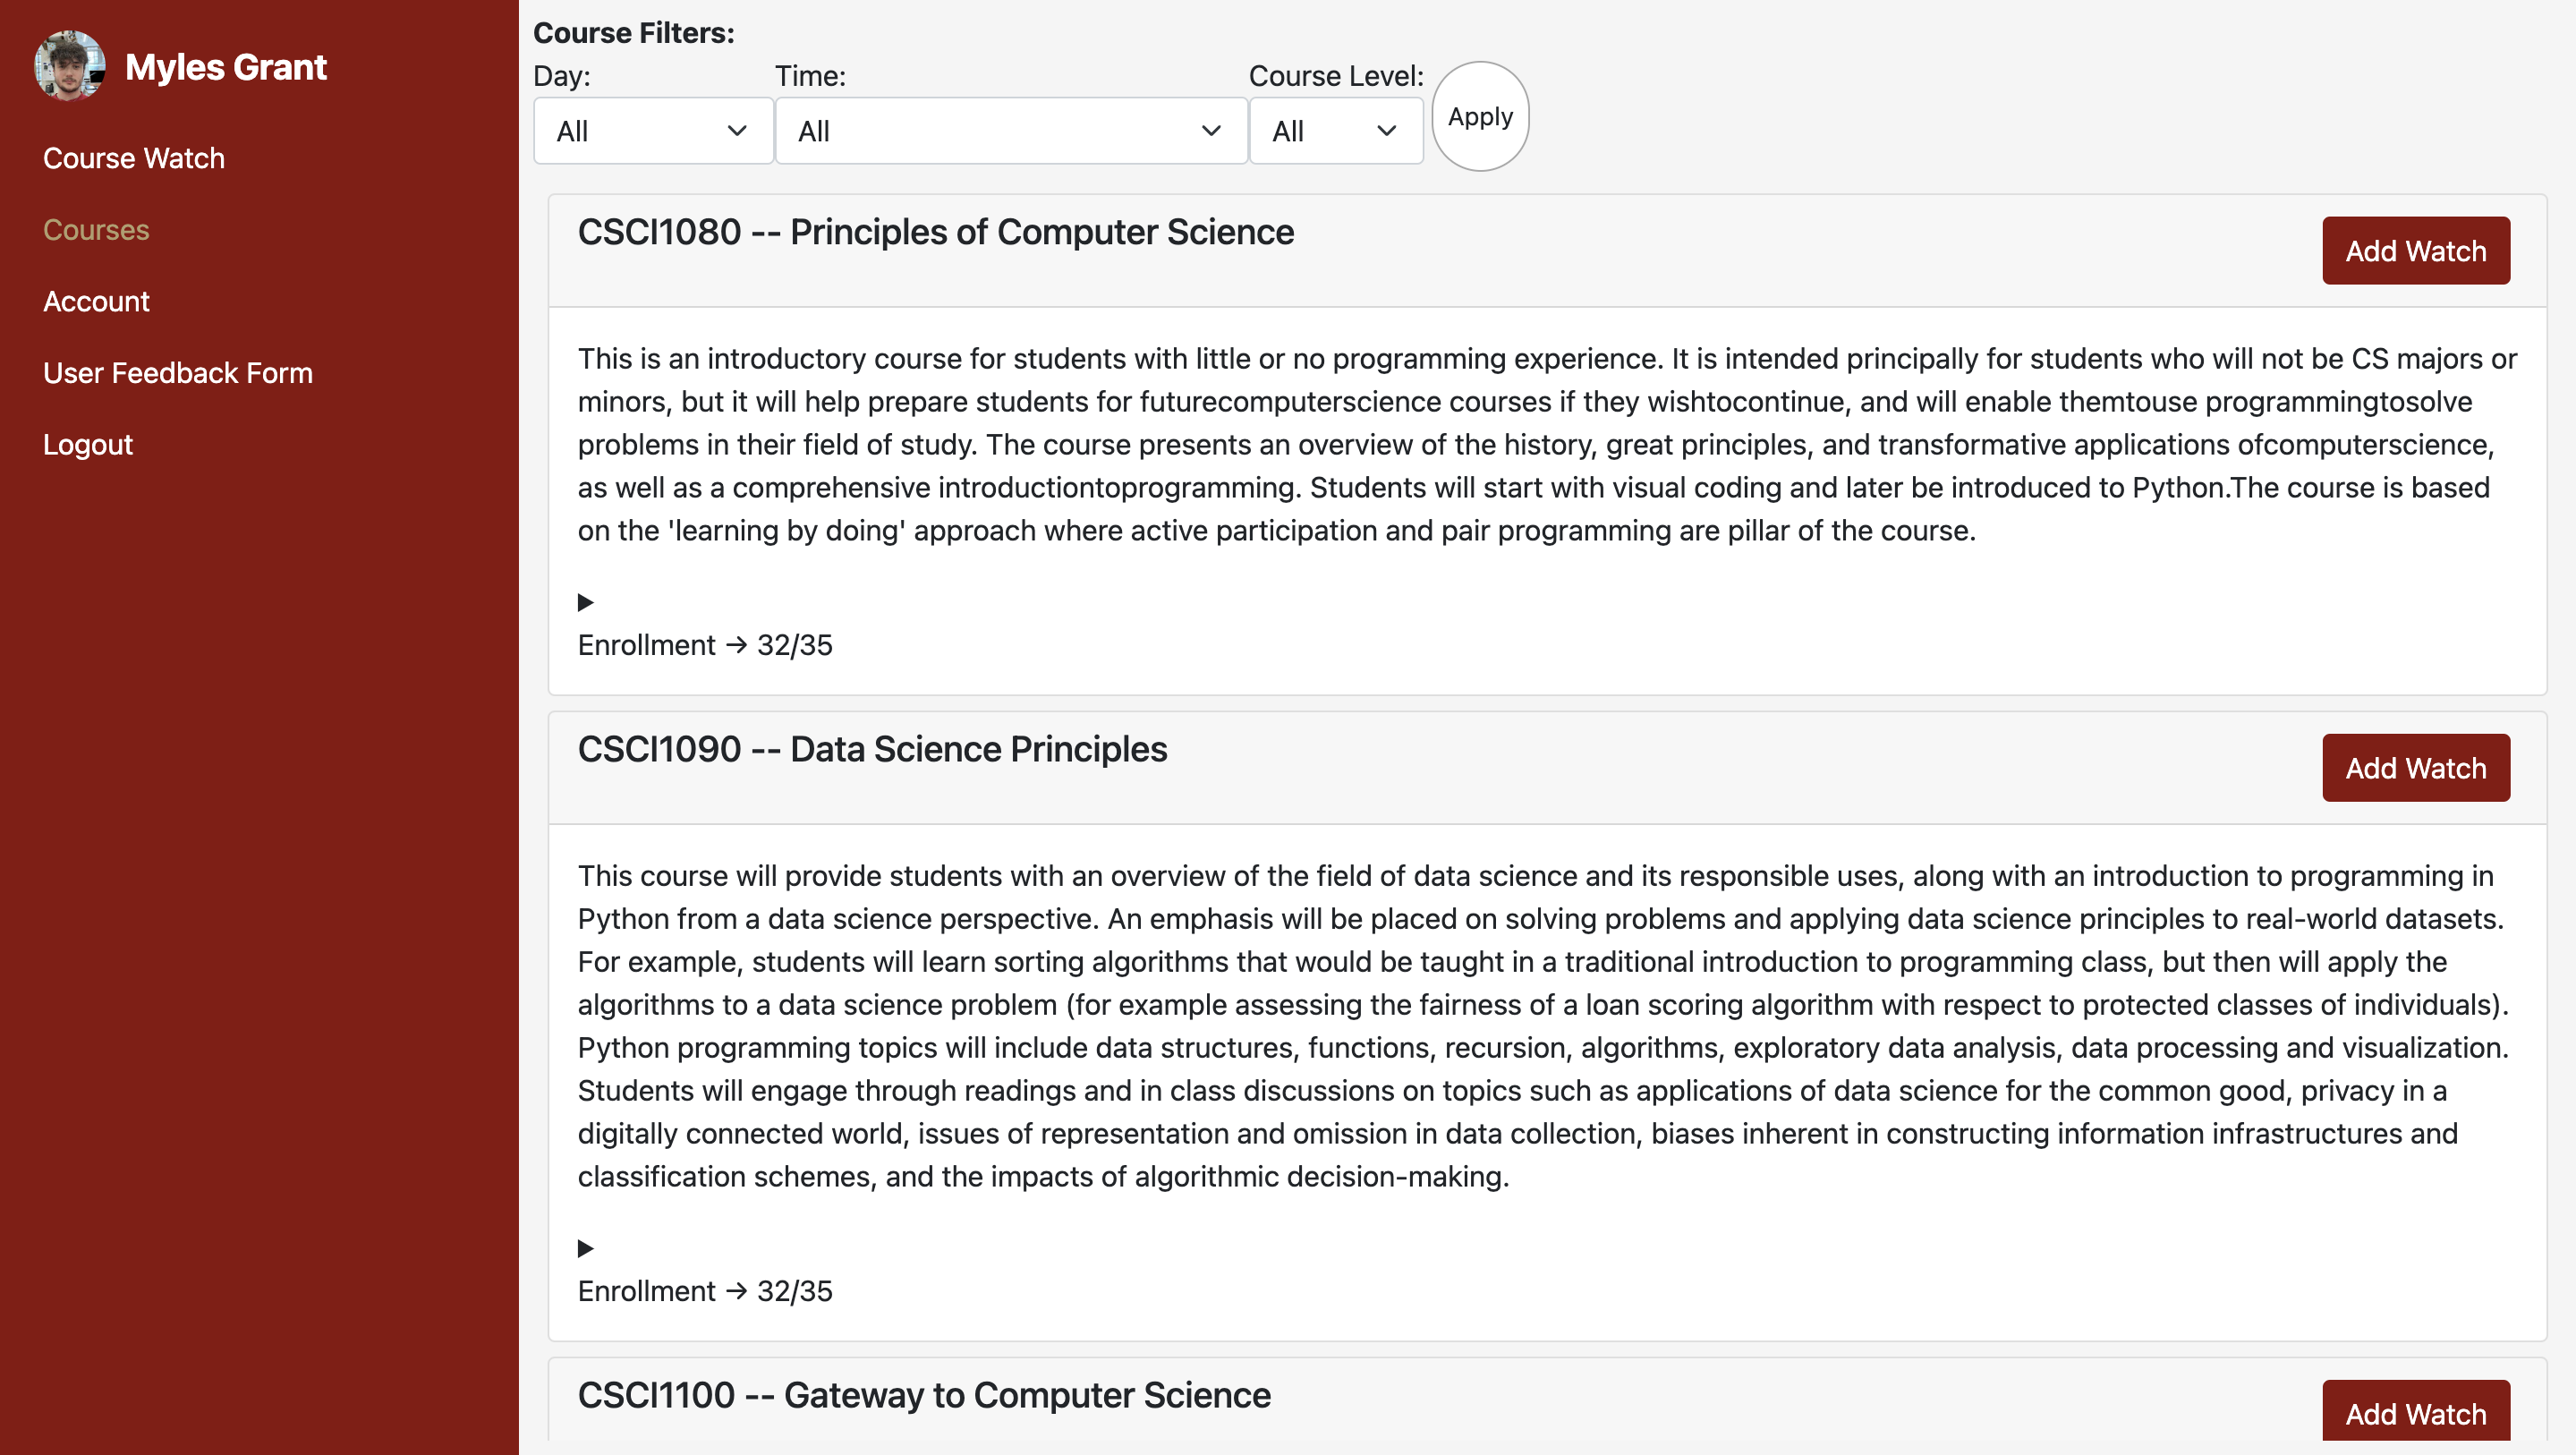
Task: Click CSCI1090 Data Science Principles title
Action: pyautogui.click(x=872, y=749)
